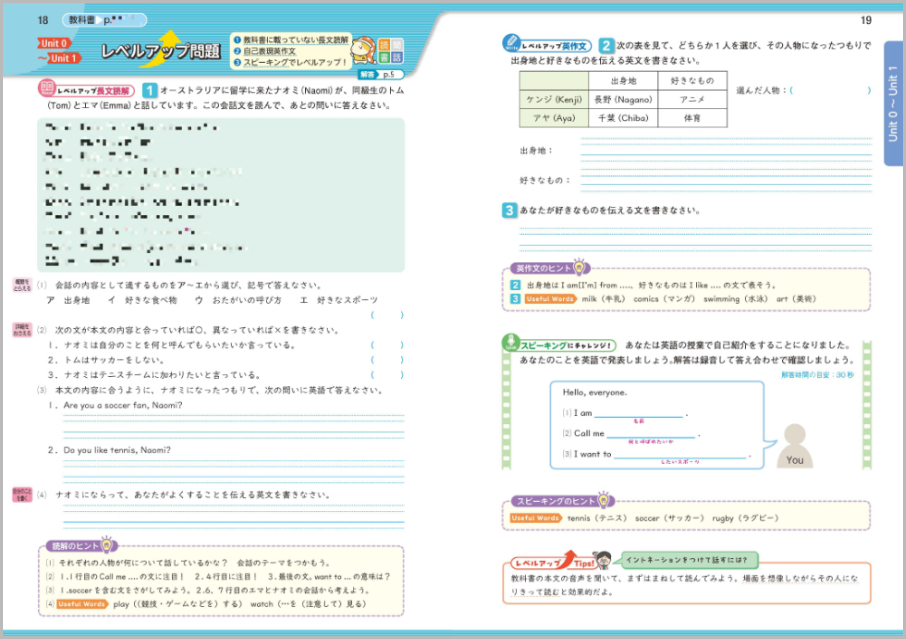This screenshot has height=639, width=906.
Task: Click the writing lines under Are you a soccer fan
Action: coord(234,426)
